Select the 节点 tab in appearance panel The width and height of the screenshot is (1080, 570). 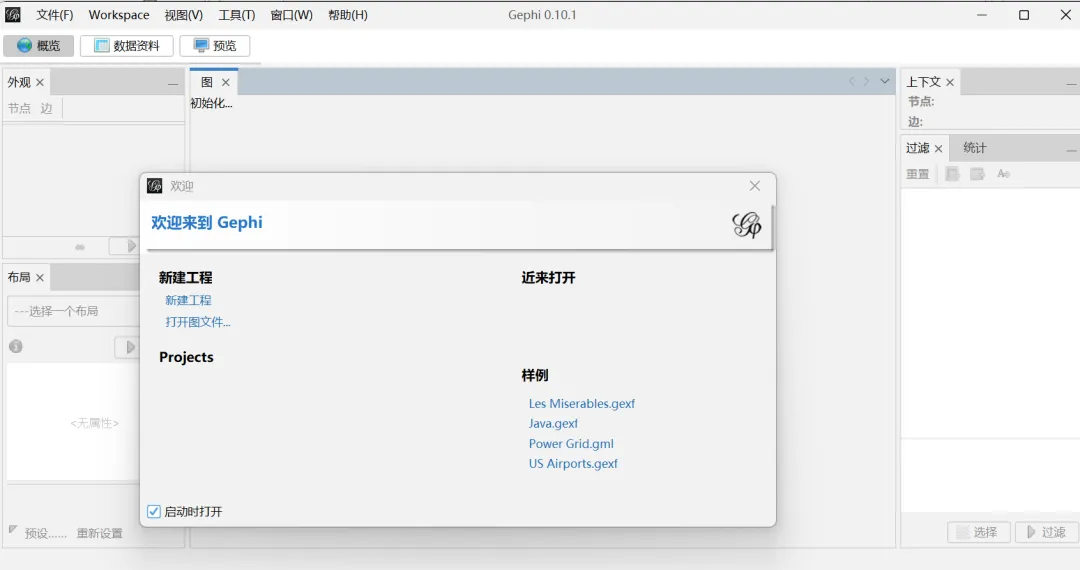click(19, 108)
